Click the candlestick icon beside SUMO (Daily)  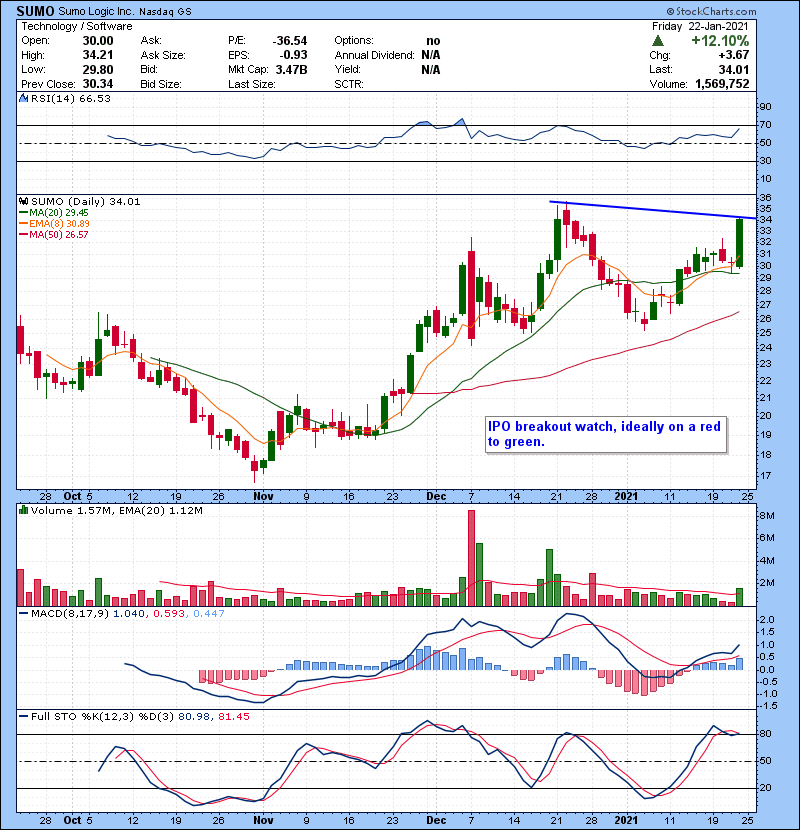(x=23, y=201)
